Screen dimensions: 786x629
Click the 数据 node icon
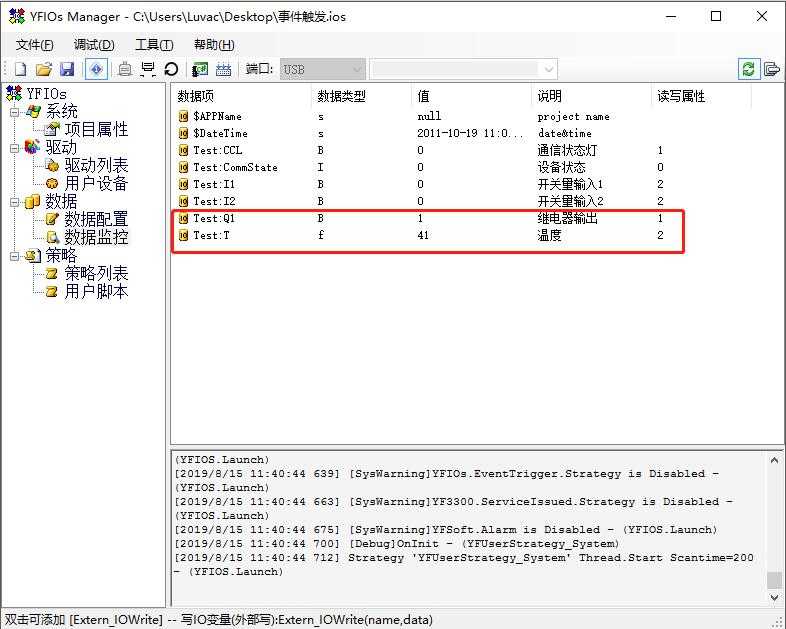pyautogui.click(x=33, y=201)
